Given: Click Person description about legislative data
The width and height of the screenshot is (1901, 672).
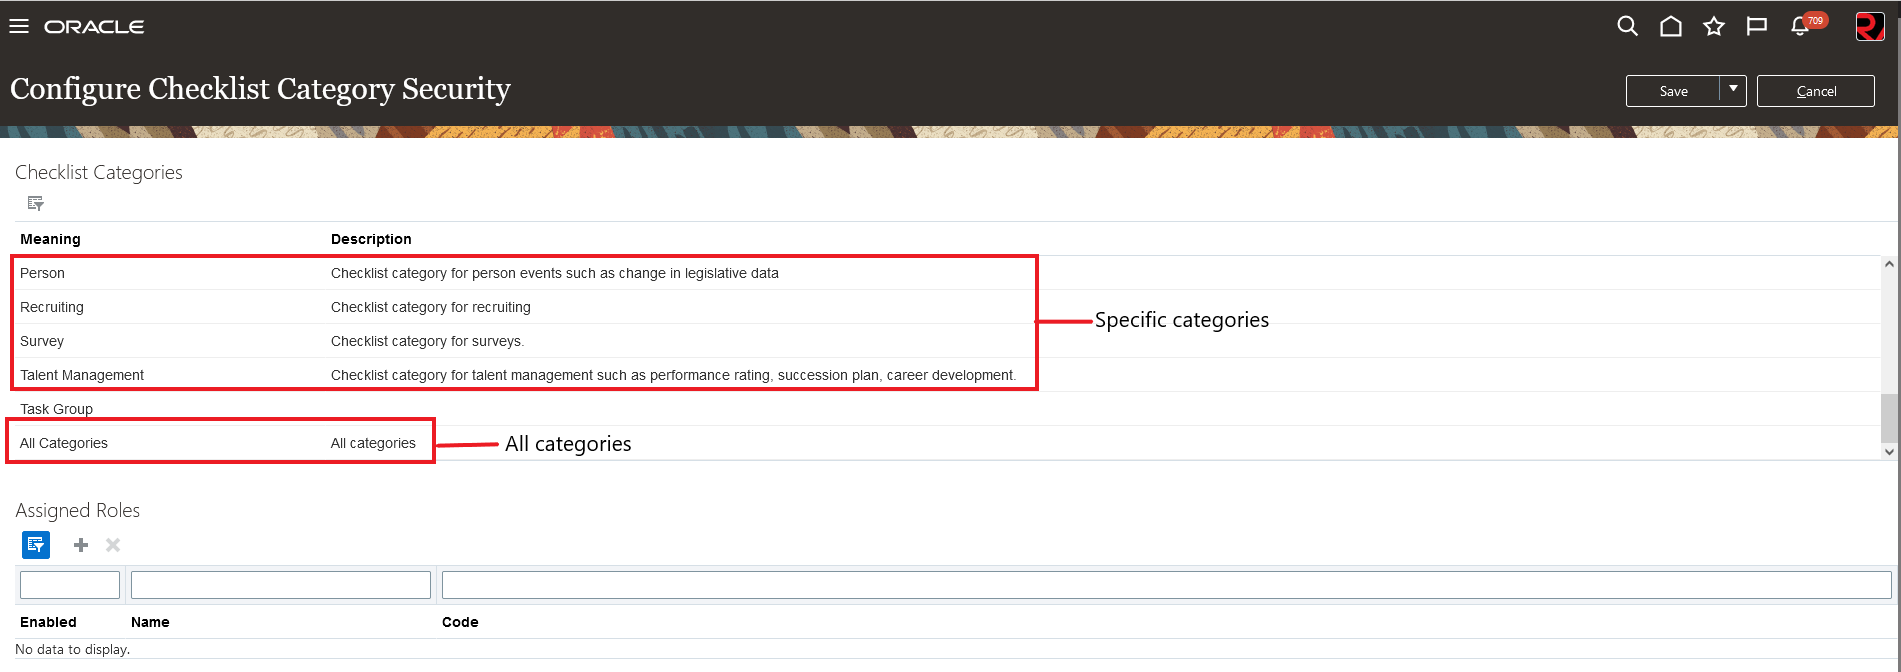Looking at the screenshot, I should click(555, 273).
